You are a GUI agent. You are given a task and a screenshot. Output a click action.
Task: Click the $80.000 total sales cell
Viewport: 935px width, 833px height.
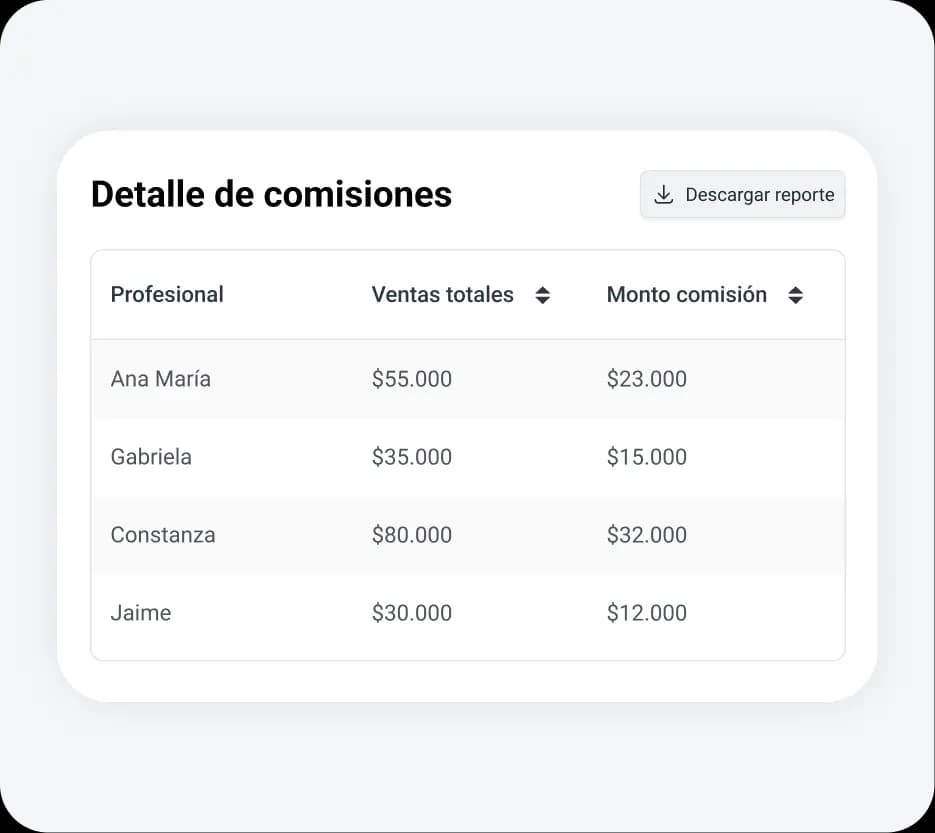coord(412,535)
